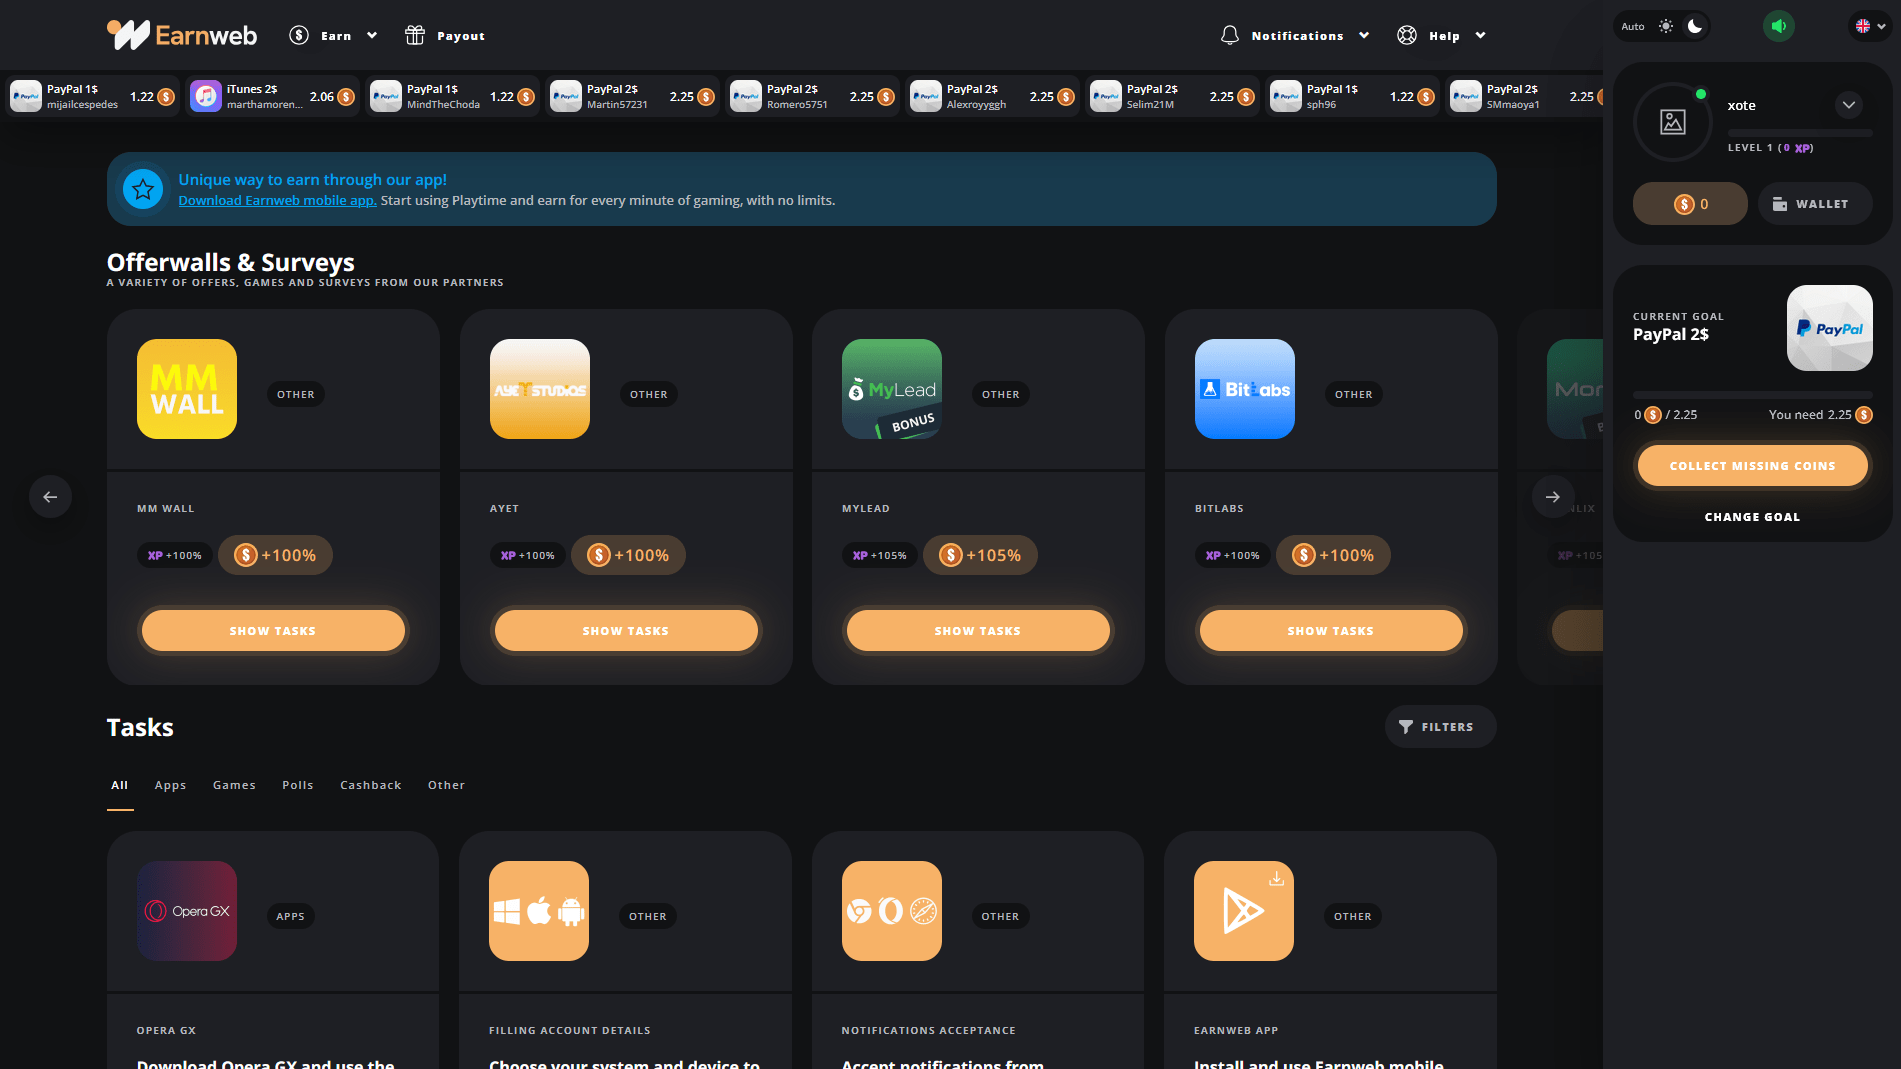The width and height of the screenshot is (1901, 1069).
Task: Expand the Earn menu chevron
Action: pos(372,36)
